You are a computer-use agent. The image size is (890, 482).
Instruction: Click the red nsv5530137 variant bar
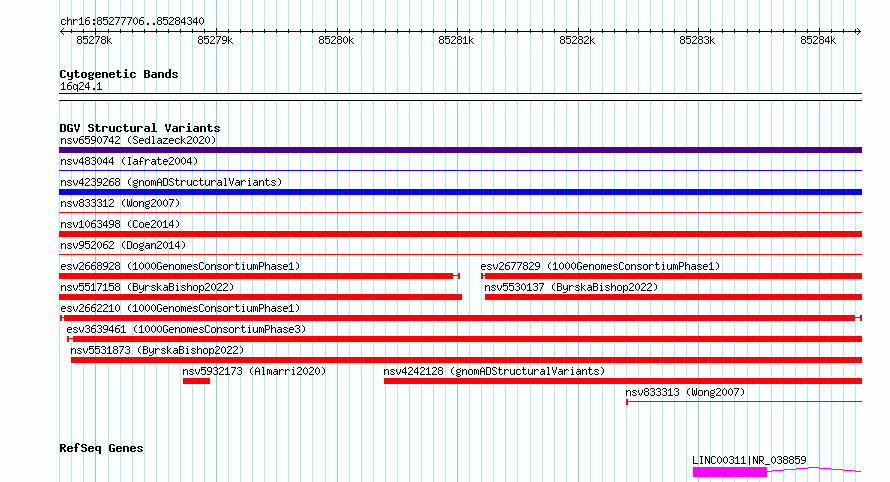click(673, 297)
